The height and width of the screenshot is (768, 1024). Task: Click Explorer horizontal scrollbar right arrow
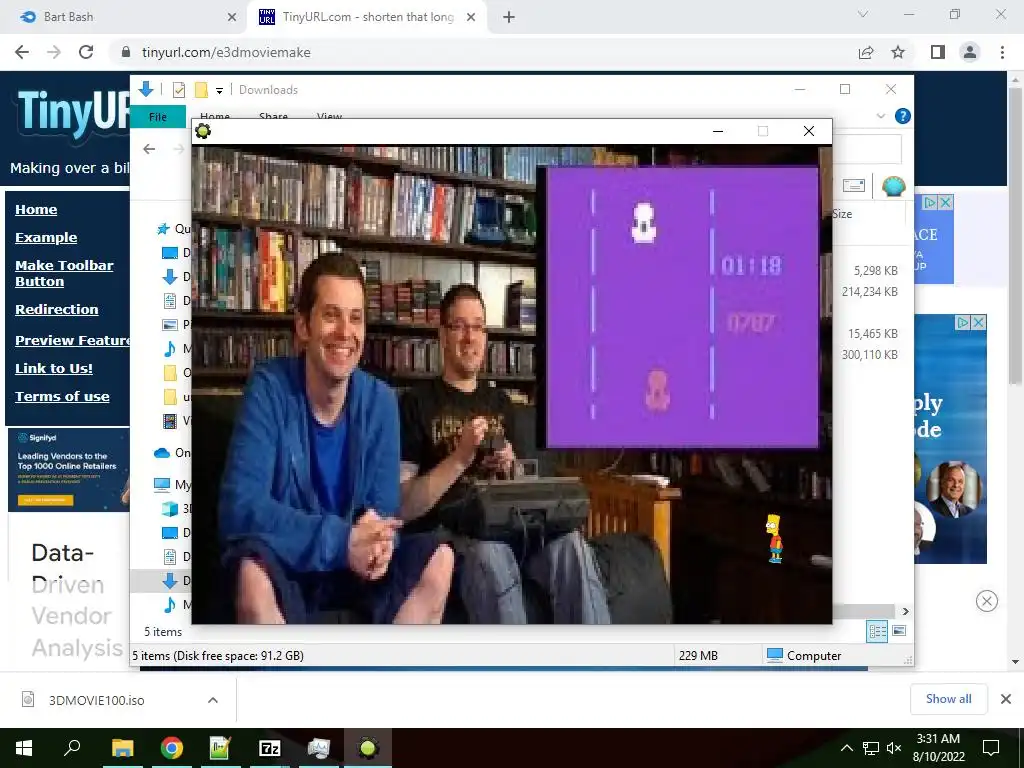point(905,611)
